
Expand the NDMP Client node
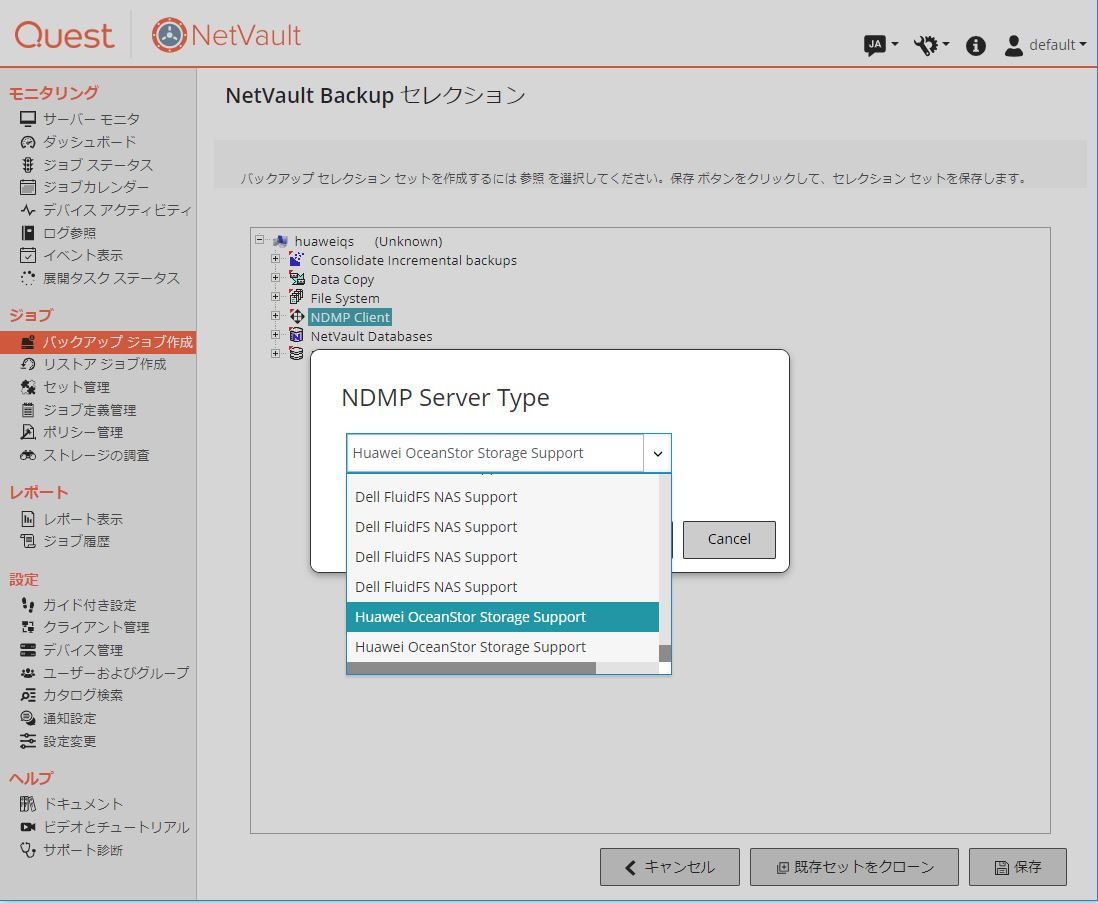[x=275, y=316]
